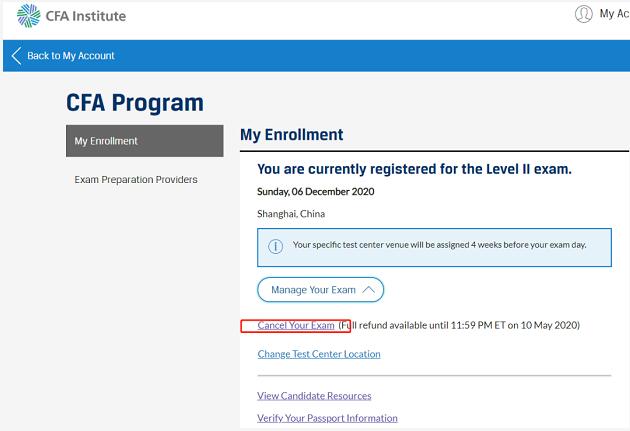Click the CFA Institute starburst logo
The width and height of the screenshot is (630, 431).
point(28,16)
